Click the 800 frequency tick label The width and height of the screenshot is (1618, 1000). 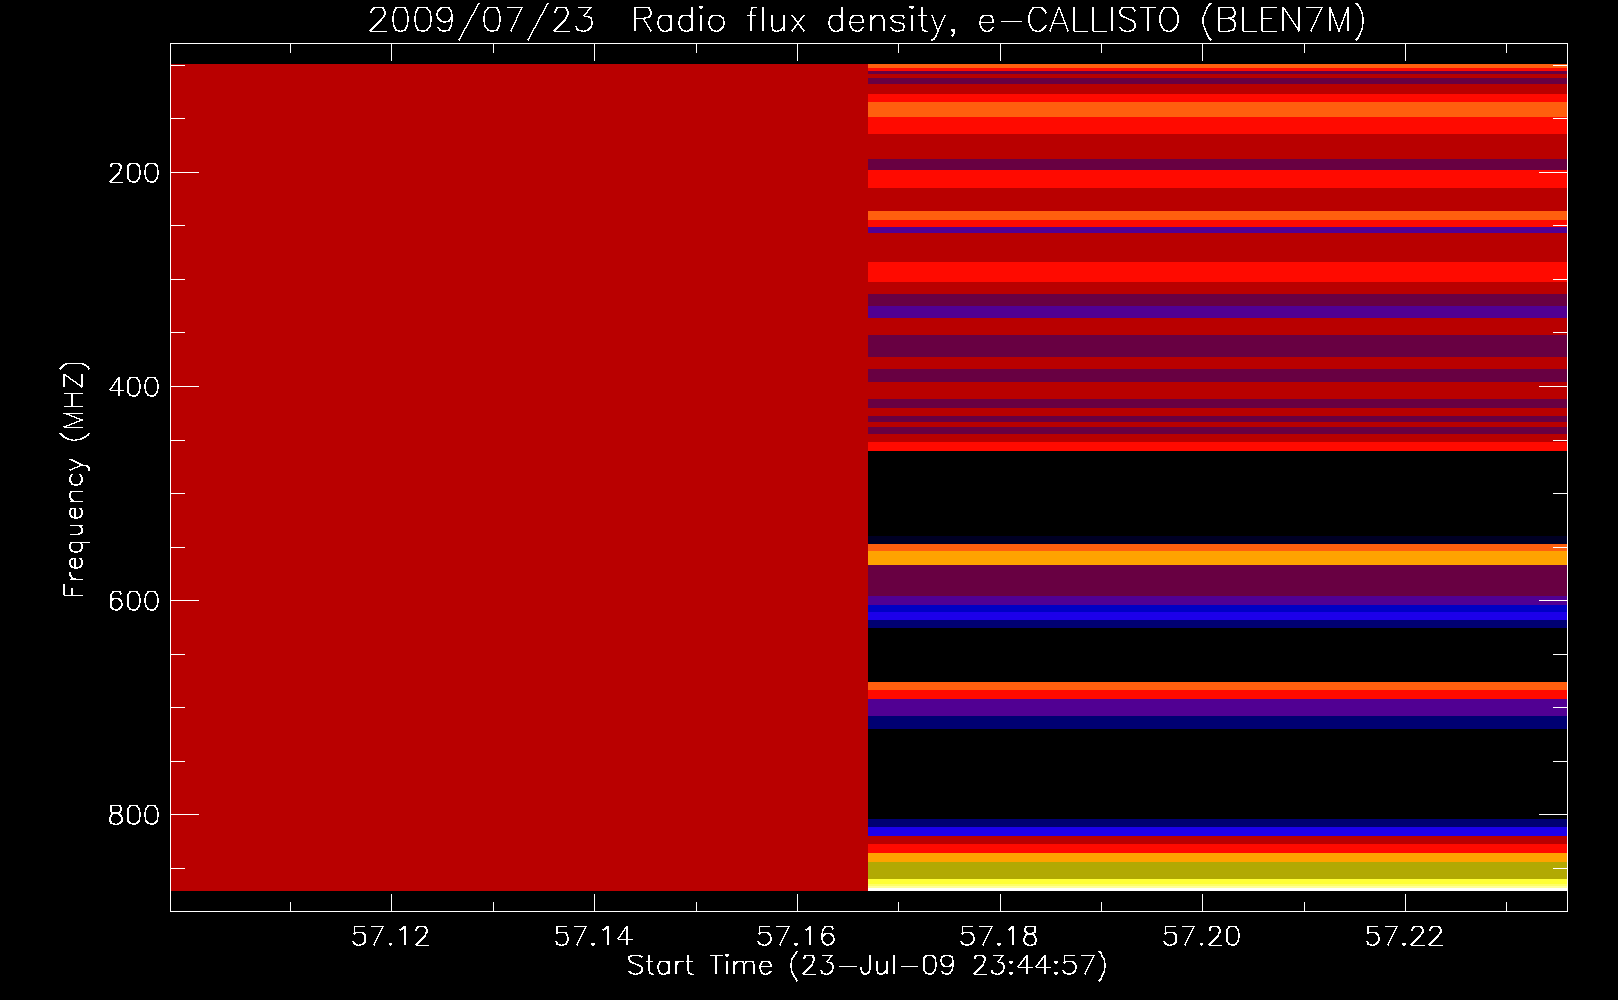(134, 815)
